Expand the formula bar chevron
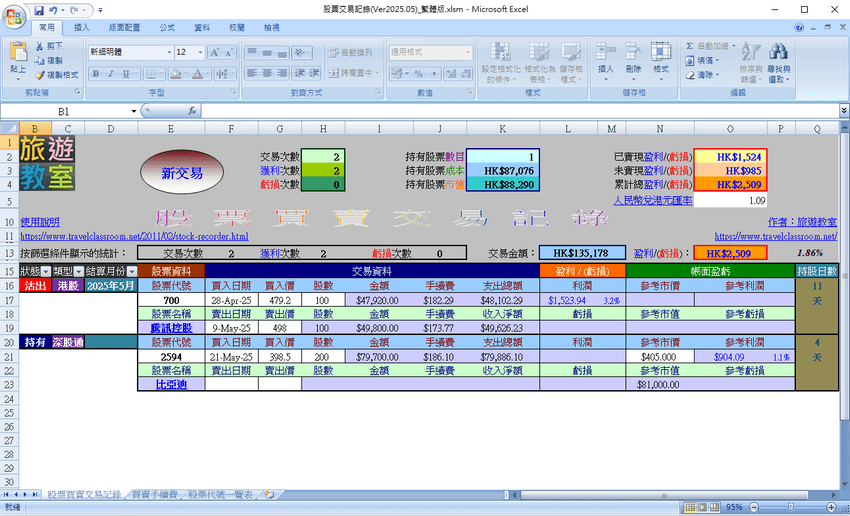Screen dimensions: 850x516 click(x=844, y=111)
